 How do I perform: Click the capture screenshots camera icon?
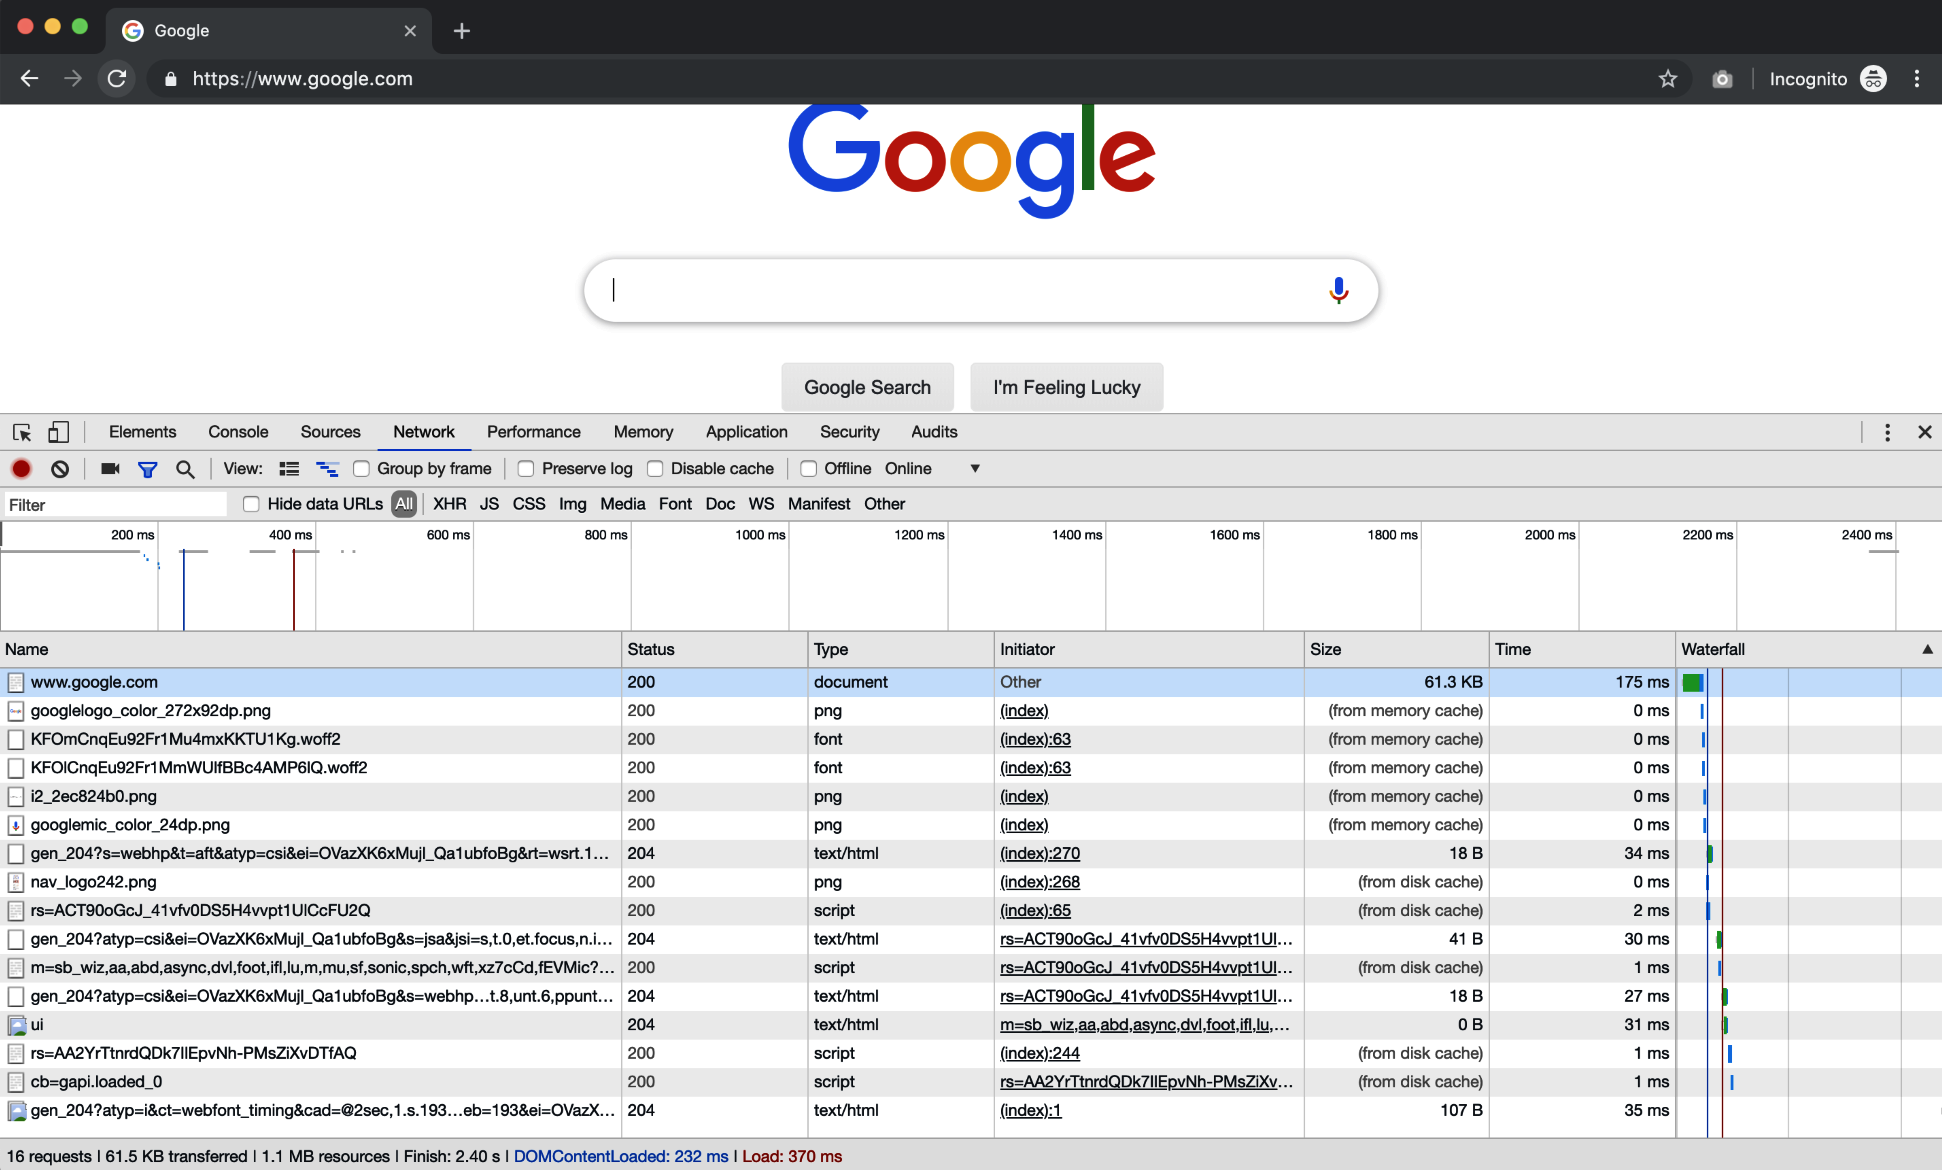pyautogui.click(x=110, y=468)
